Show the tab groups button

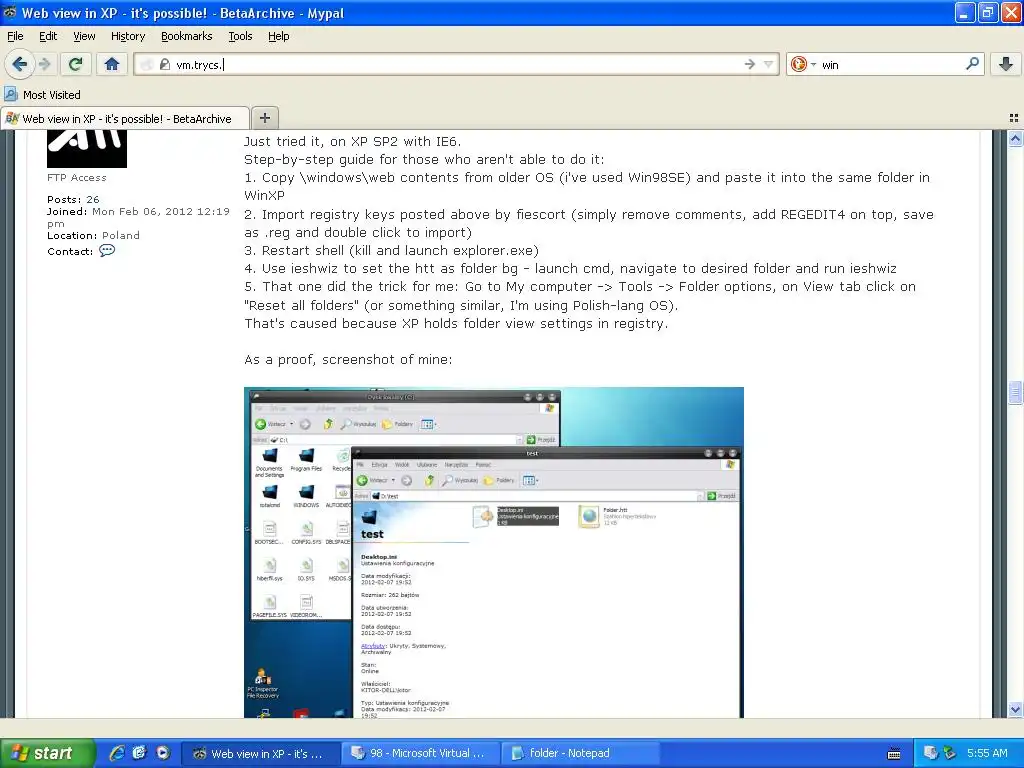[x=1014, y=118]
